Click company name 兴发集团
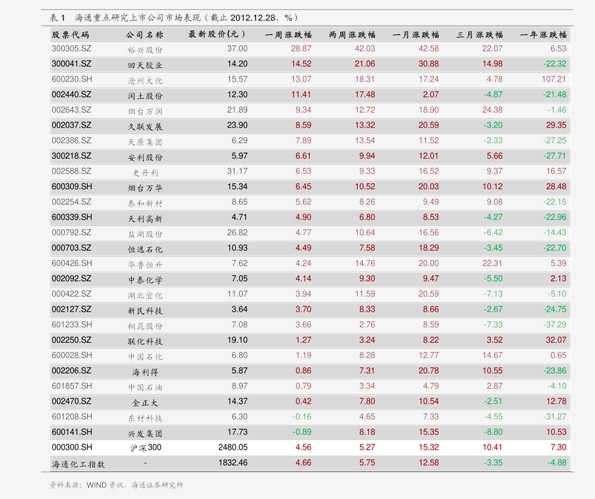Screen dimensions: 595x499 click(x=145, y=433)
